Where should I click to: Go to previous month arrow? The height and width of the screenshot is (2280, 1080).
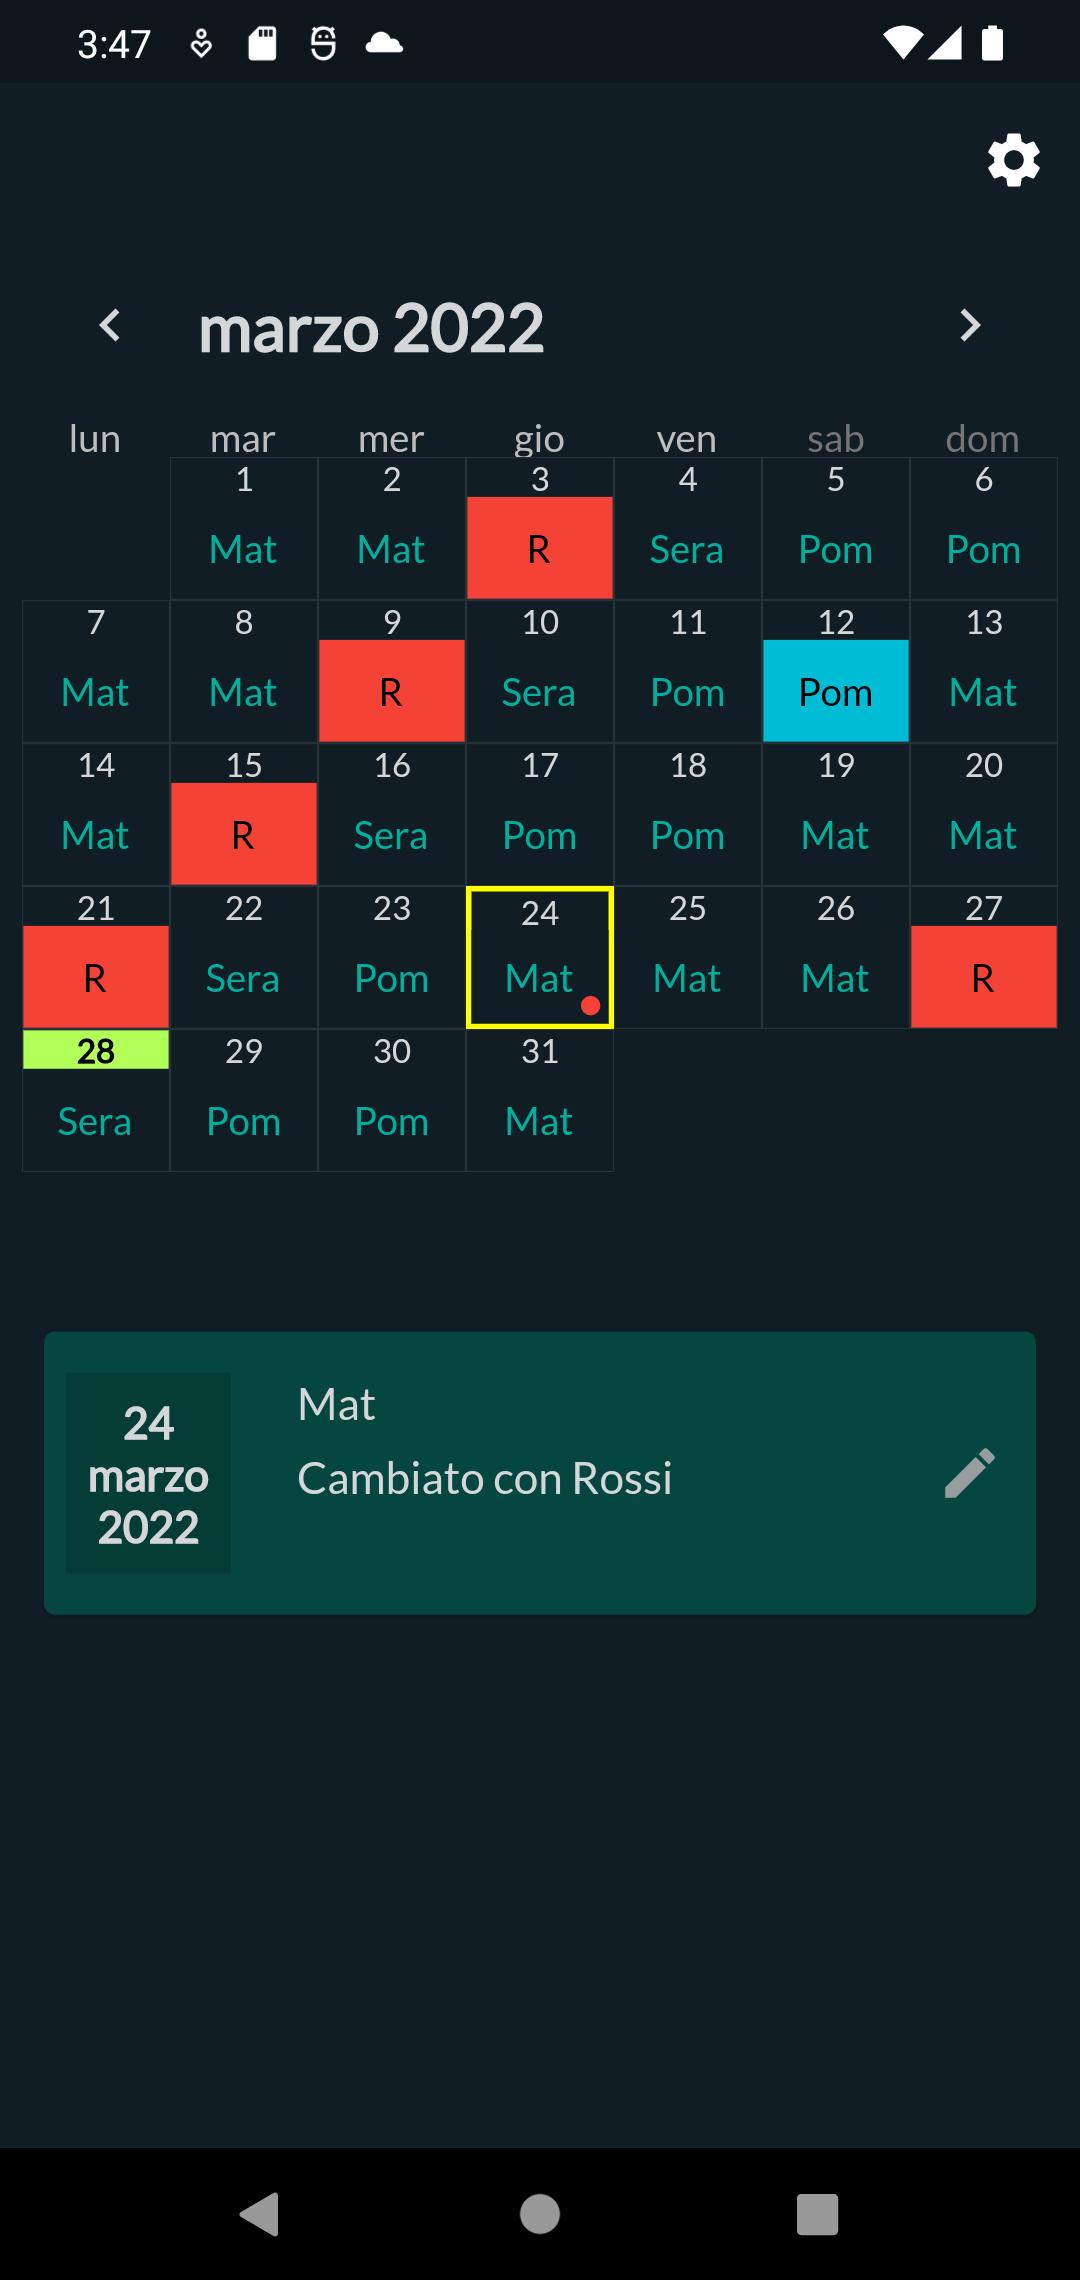pyautogui.click(x=110, y=325)
